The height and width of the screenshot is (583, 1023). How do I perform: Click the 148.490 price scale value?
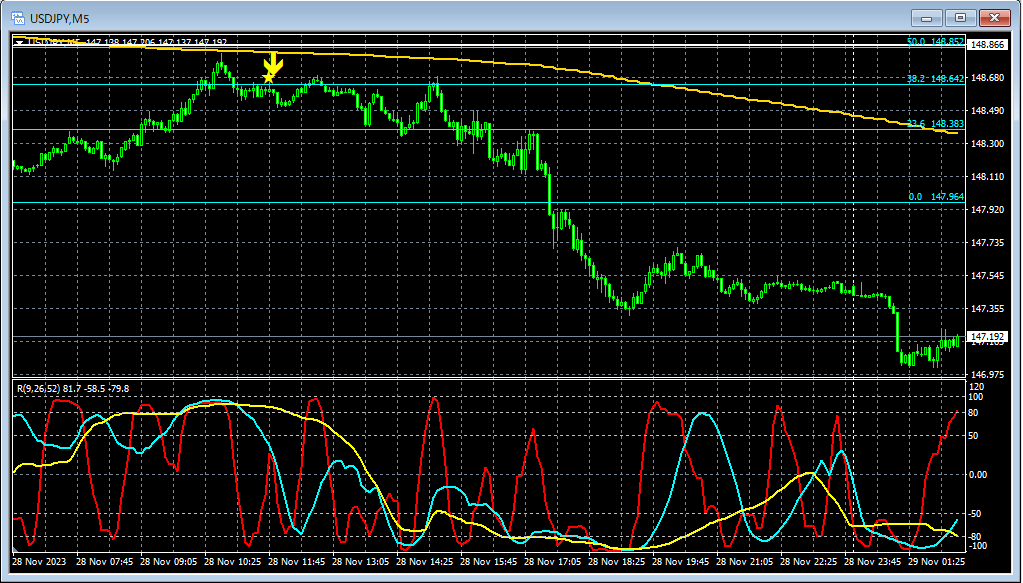(988, 111)
